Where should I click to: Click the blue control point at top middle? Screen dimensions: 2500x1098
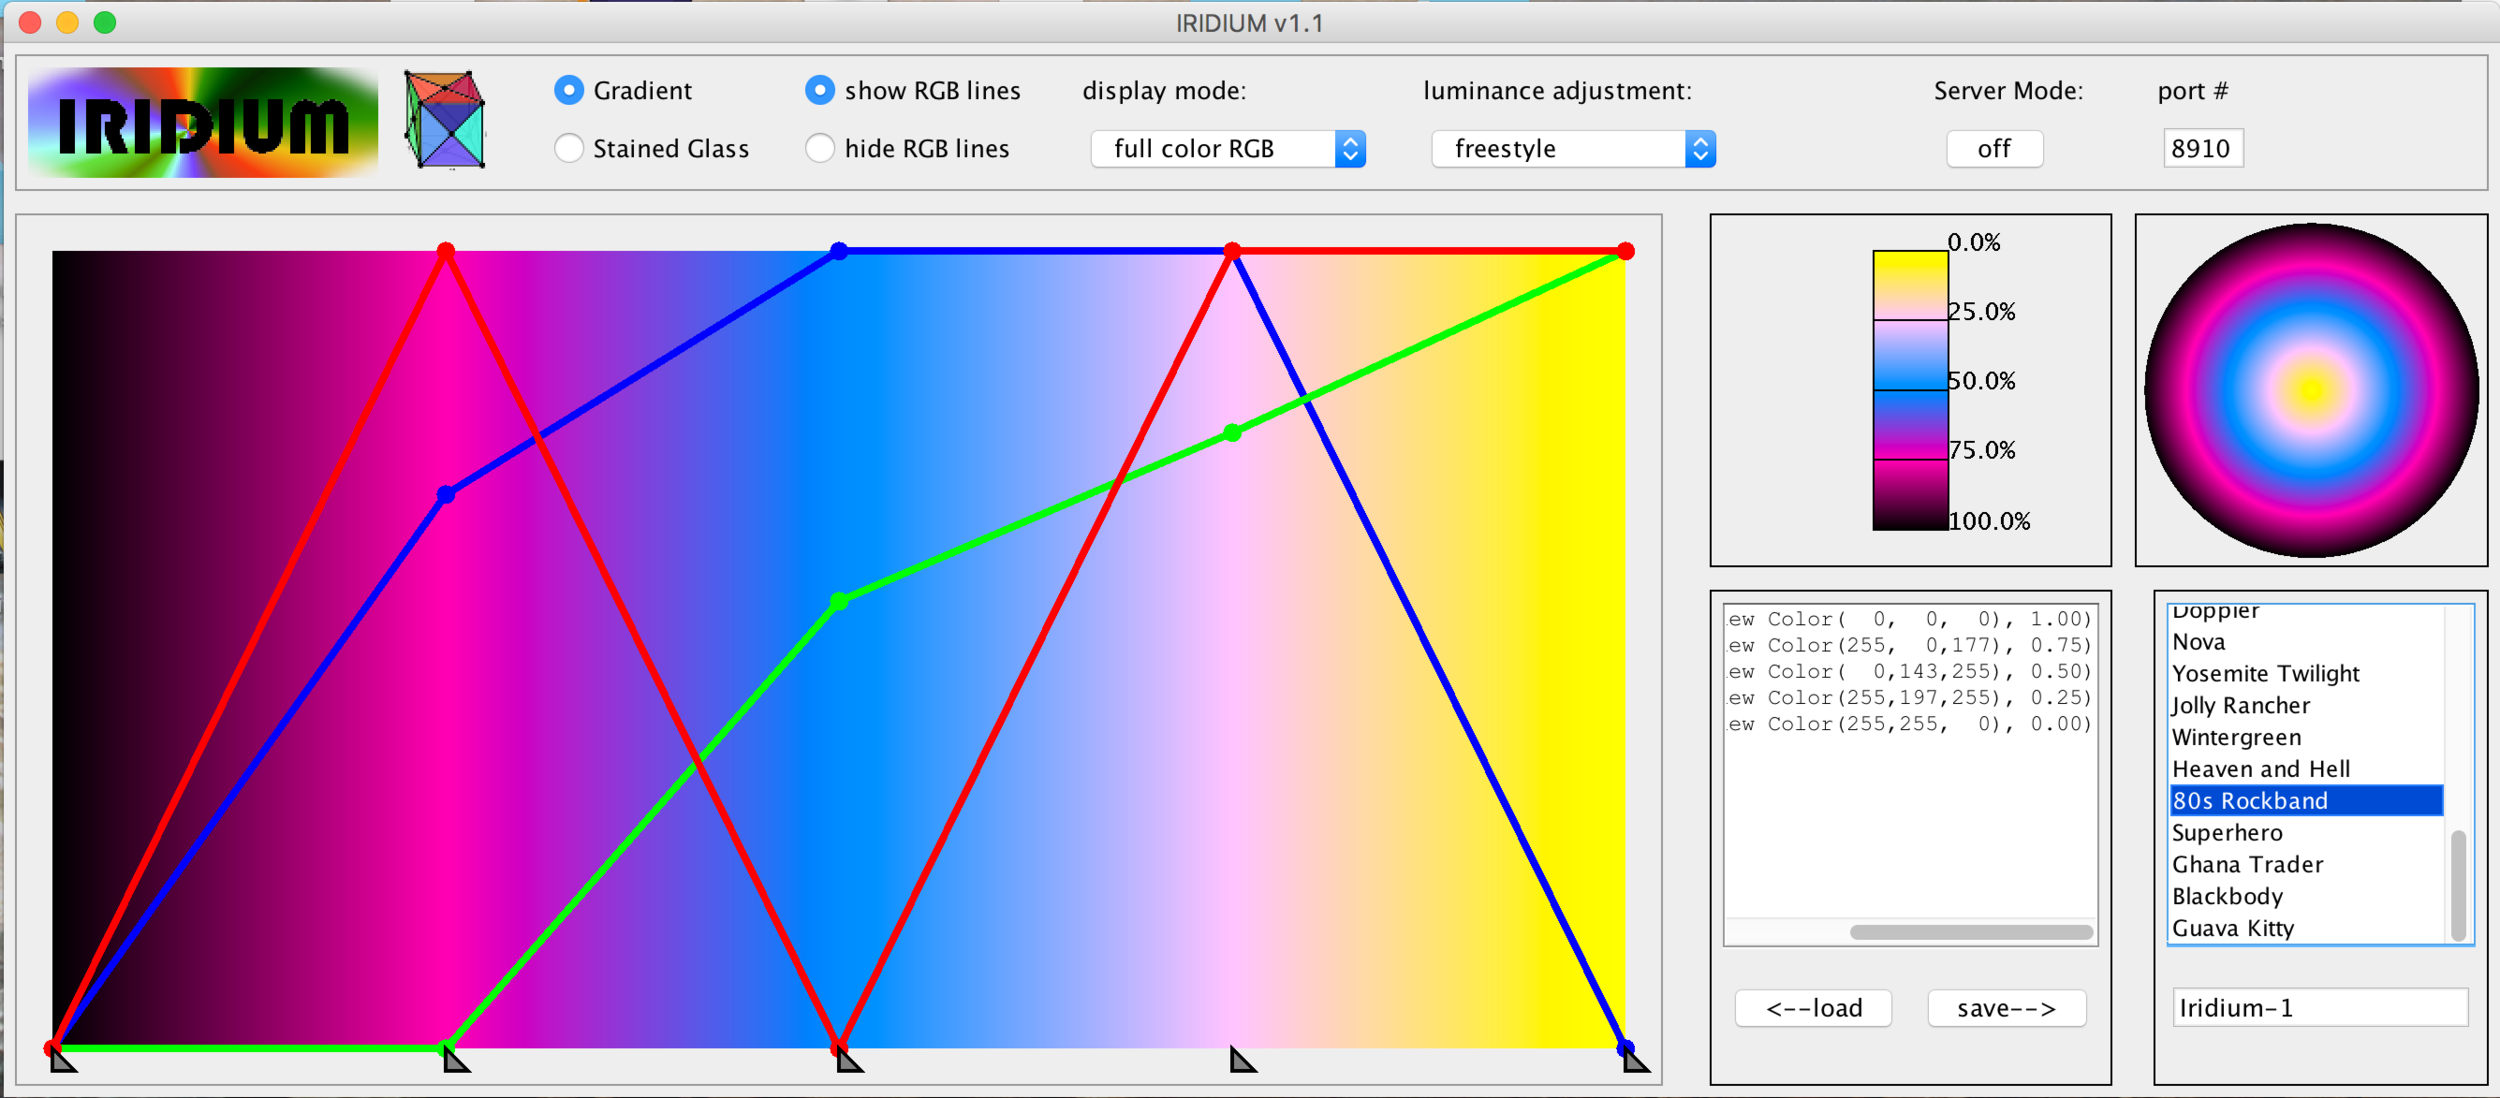click(839, 250)
